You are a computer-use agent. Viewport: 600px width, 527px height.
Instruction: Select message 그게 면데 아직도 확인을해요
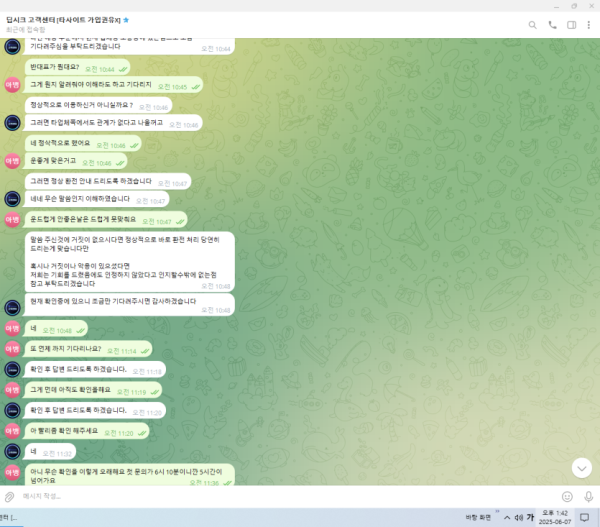tap(93, 390)
